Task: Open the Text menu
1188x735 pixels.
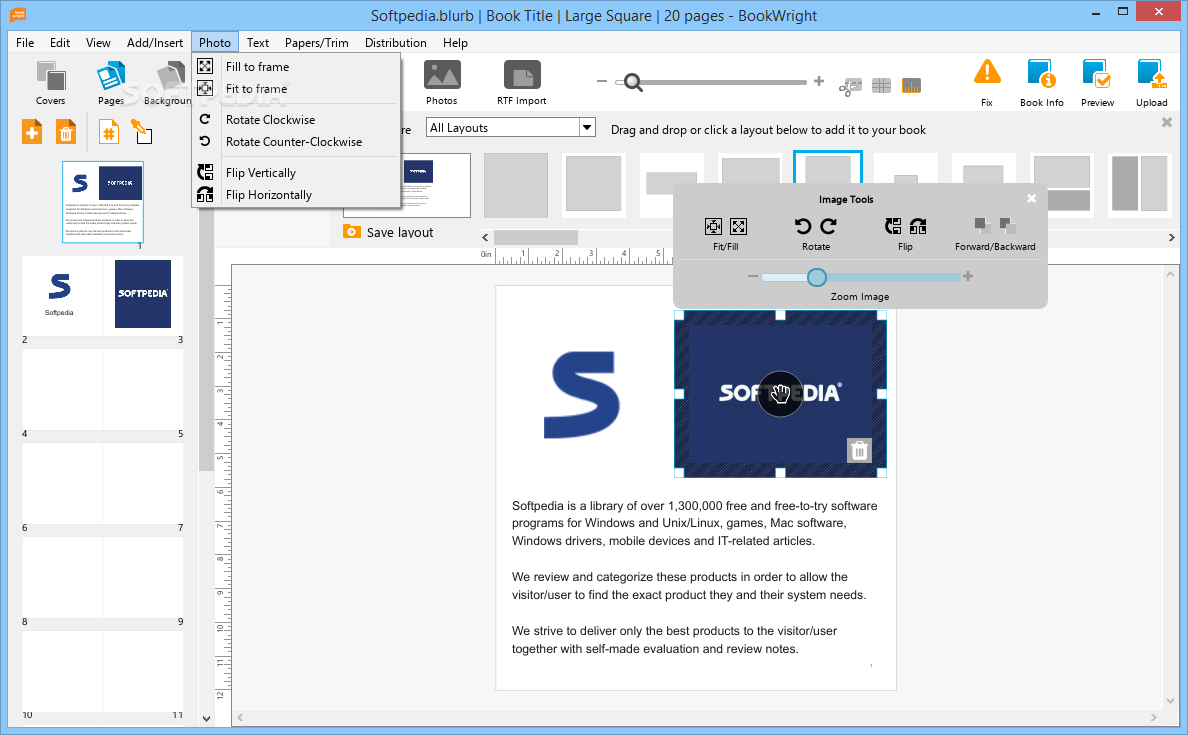Action: 258,42
